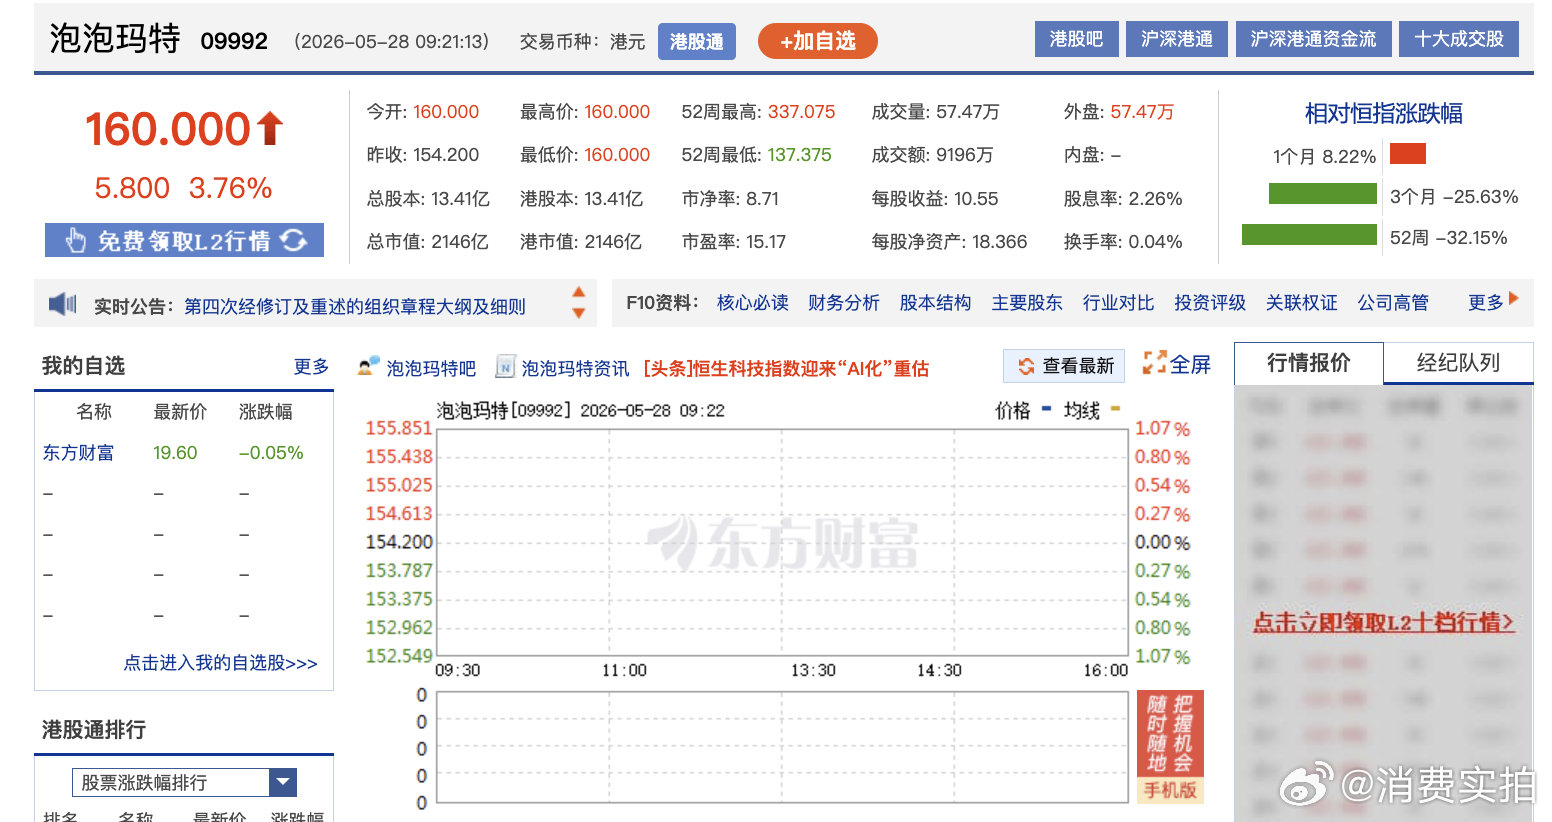Click 更多 in F10资料 row
Screen dimensions: 1552x822
click(1485, 302)
